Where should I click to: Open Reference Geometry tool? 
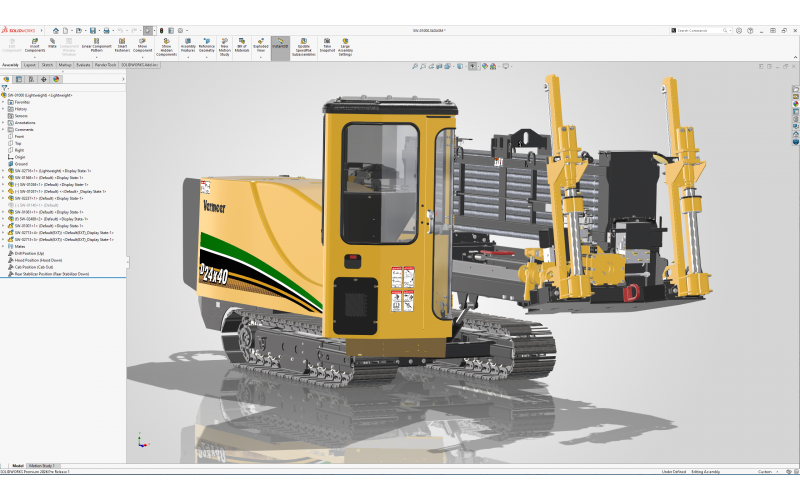(207, 45)
